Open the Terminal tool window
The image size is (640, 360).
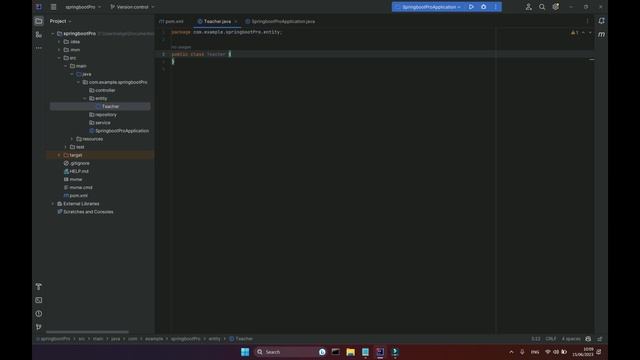point(39,300)
